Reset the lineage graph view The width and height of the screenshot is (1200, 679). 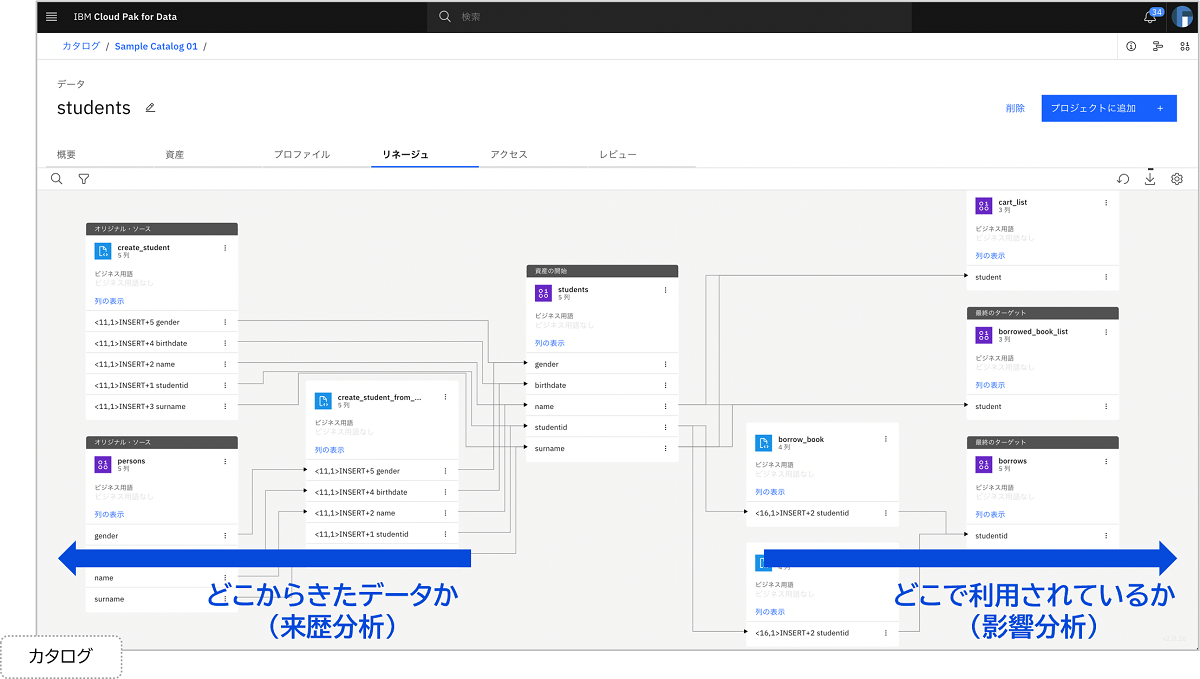tap(1123, 179)
